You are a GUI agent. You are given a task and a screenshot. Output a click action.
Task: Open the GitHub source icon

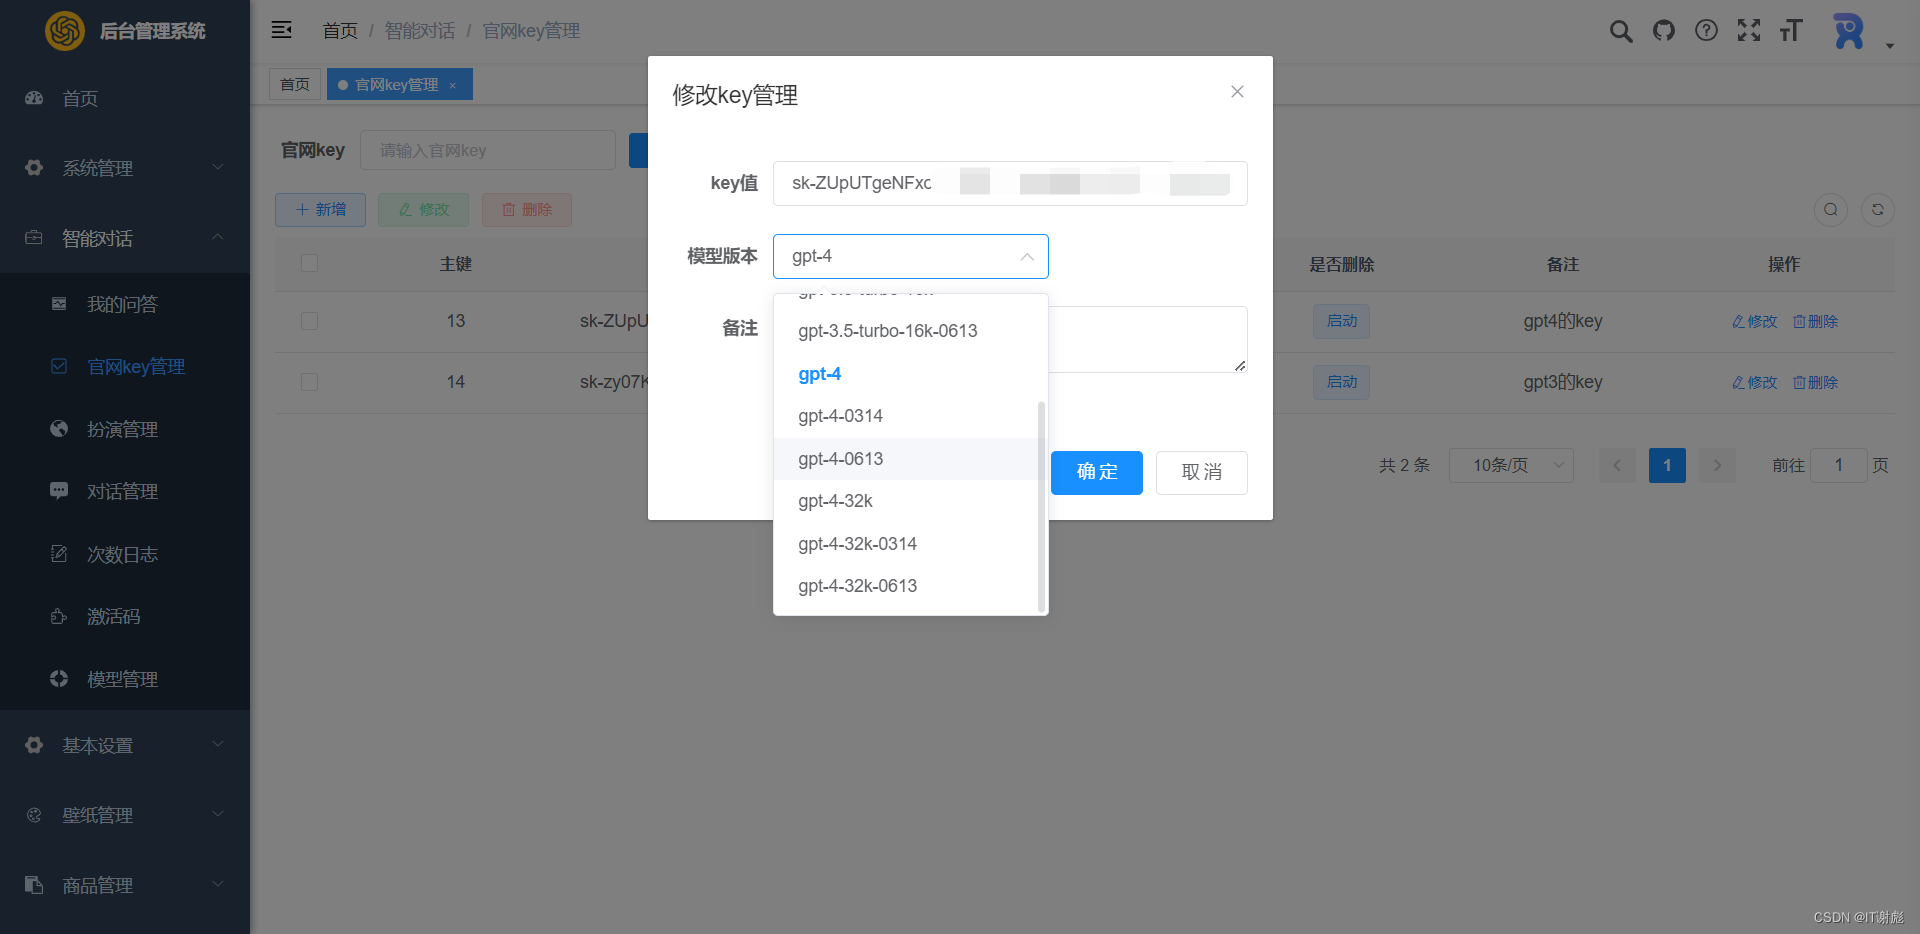[x=1664, y=31]
